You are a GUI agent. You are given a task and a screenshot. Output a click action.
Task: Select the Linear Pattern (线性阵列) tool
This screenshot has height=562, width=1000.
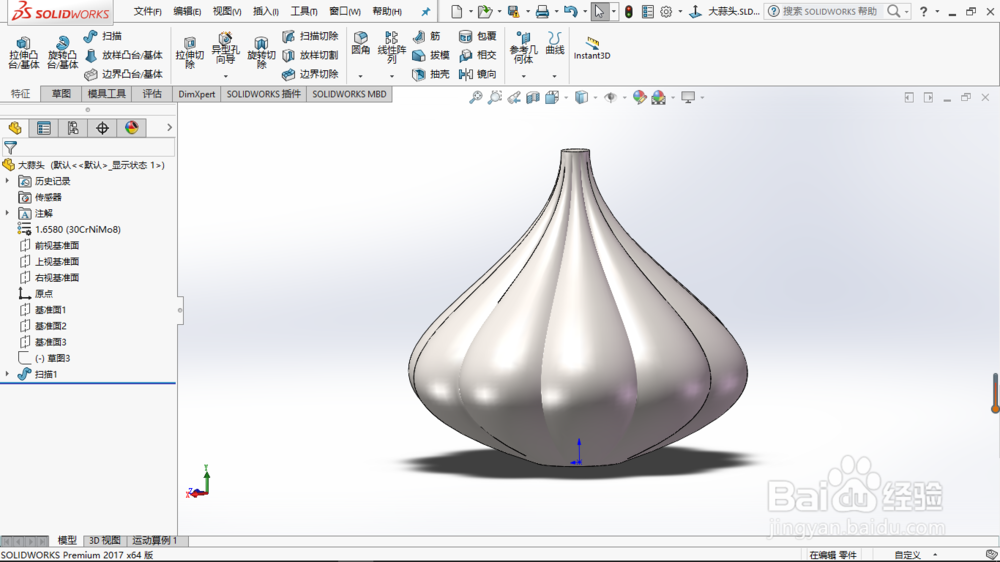coord(392,48)
